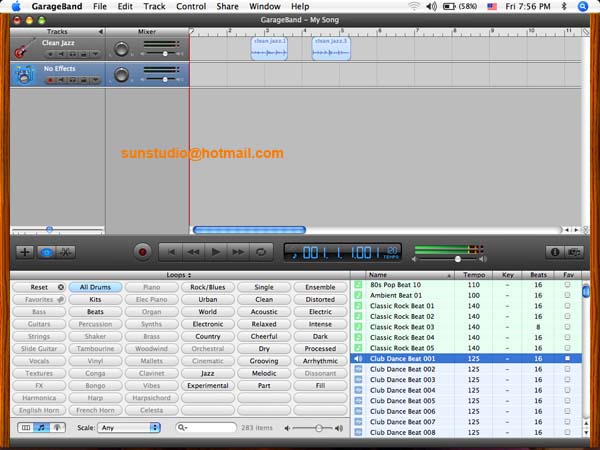Filter loops by Electronic genre
This screenshot has height=450, width=600.
(x=208, y=324)
